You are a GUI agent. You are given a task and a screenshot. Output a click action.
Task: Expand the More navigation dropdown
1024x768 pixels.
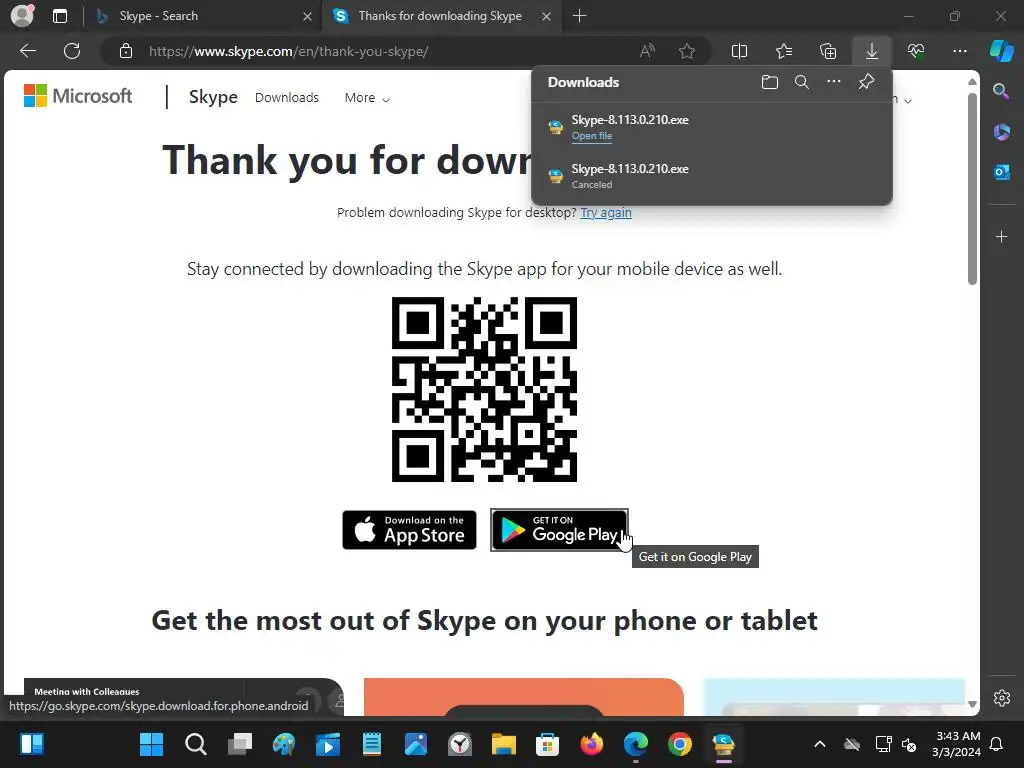click(367, 98)
